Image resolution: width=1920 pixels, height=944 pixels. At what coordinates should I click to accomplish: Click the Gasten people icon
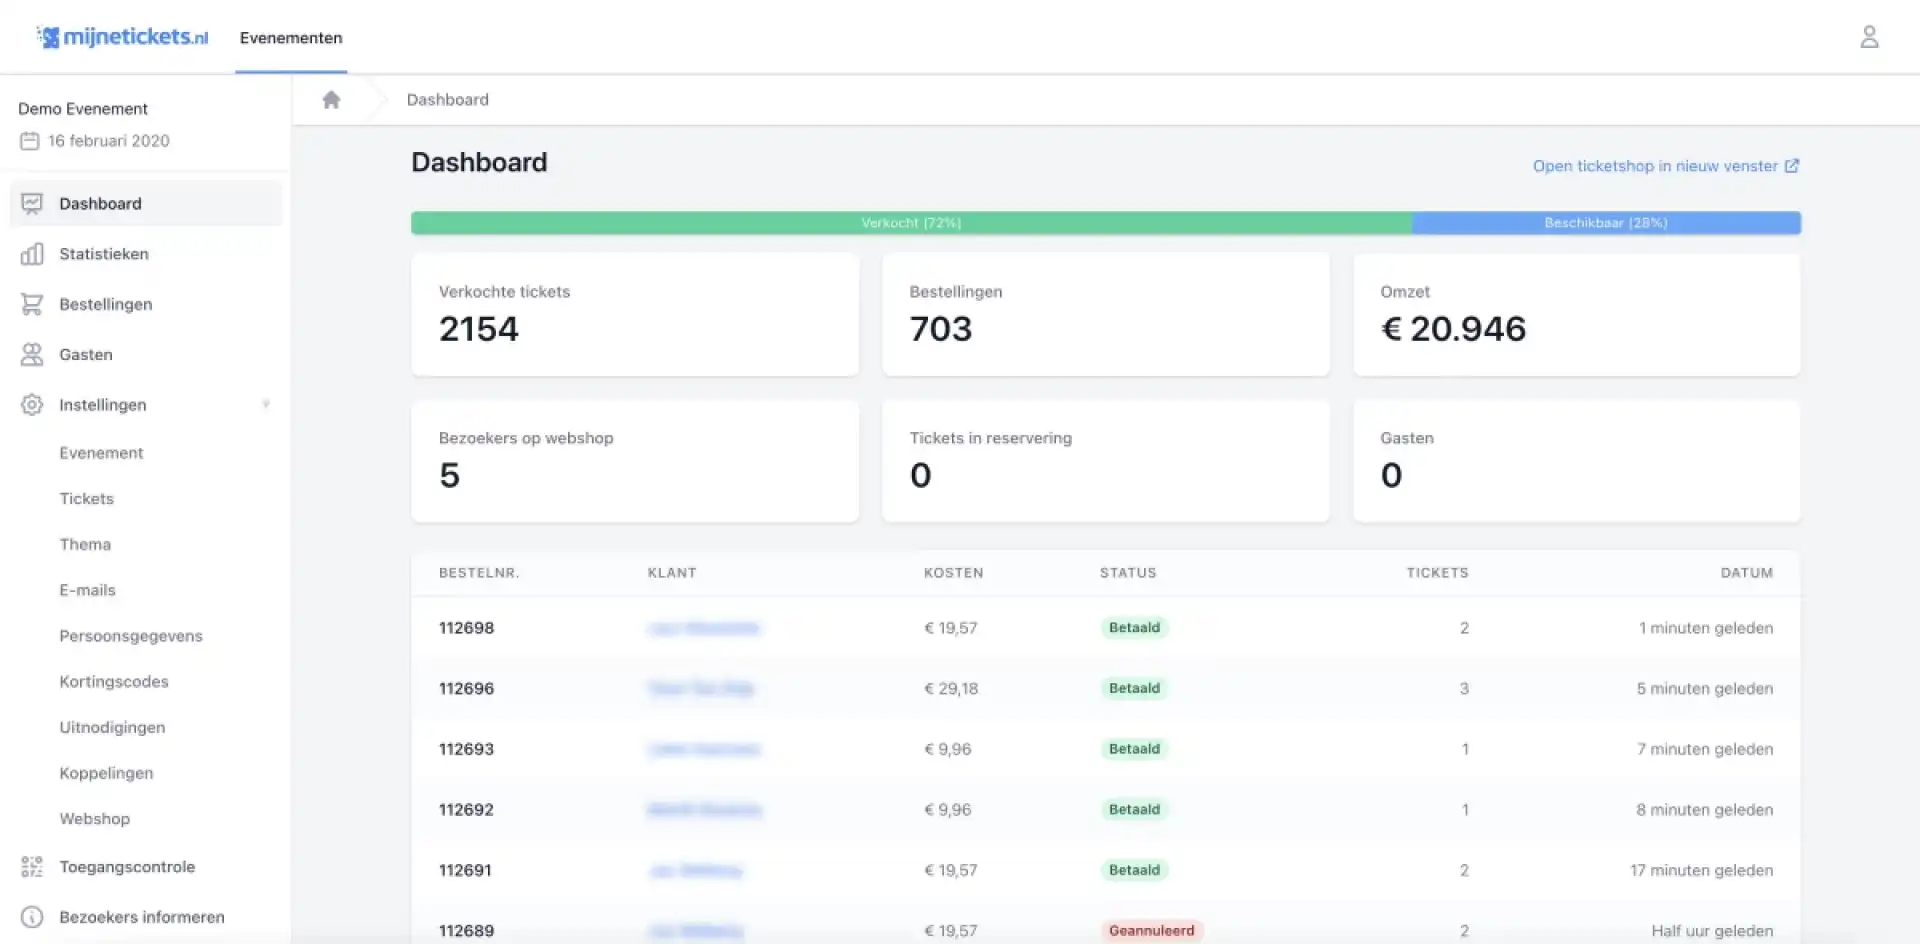(x=32, y=355)
